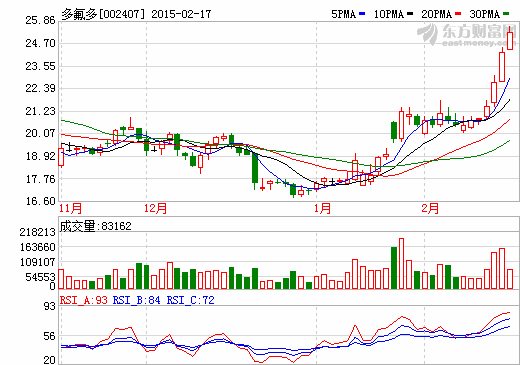
Task: Select the 2月 time axis marker
Action: coord(430,208)
